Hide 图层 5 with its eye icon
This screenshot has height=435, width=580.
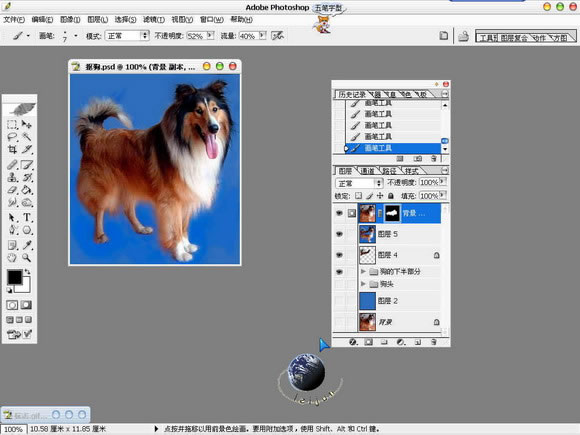tap(339, 234)
